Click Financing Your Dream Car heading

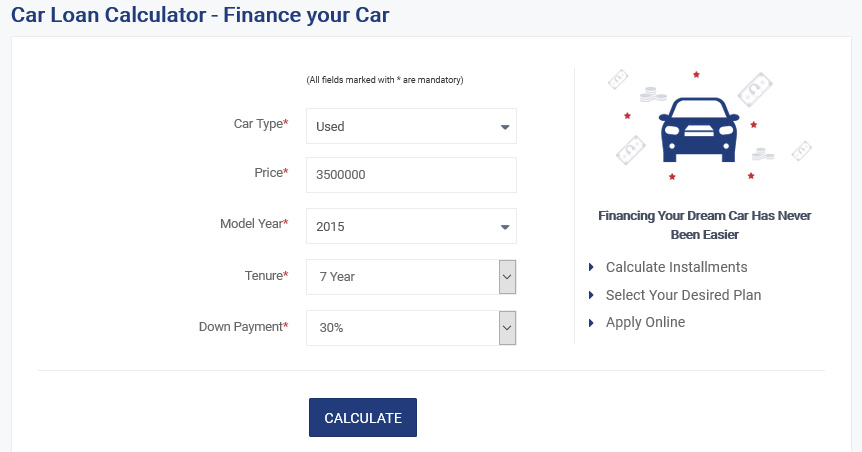pos(705,225)
